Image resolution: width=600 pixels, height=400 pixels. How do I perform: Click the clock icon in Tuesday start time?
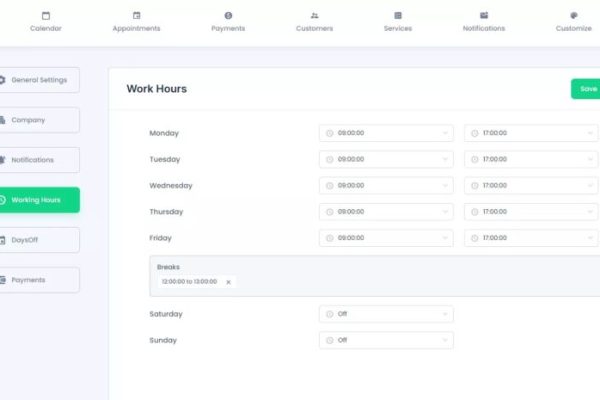click(329, 159)
